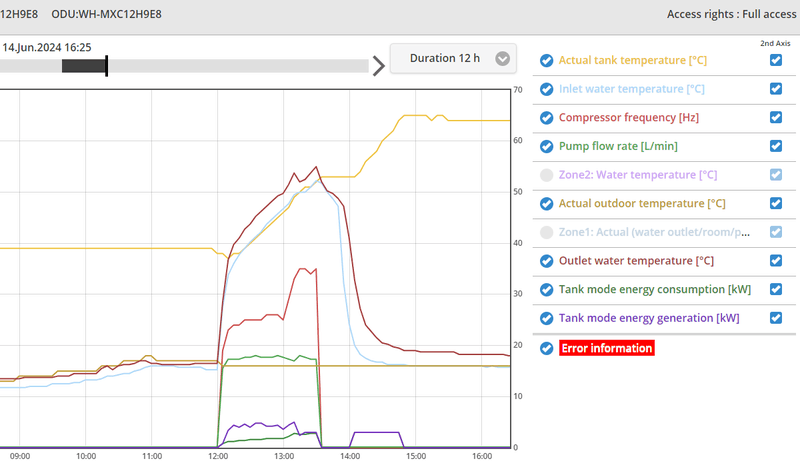Viewport: 800px width, 475px height.
Task: Toggle Outlet water temperature series icon
Action: pos(546,261)
